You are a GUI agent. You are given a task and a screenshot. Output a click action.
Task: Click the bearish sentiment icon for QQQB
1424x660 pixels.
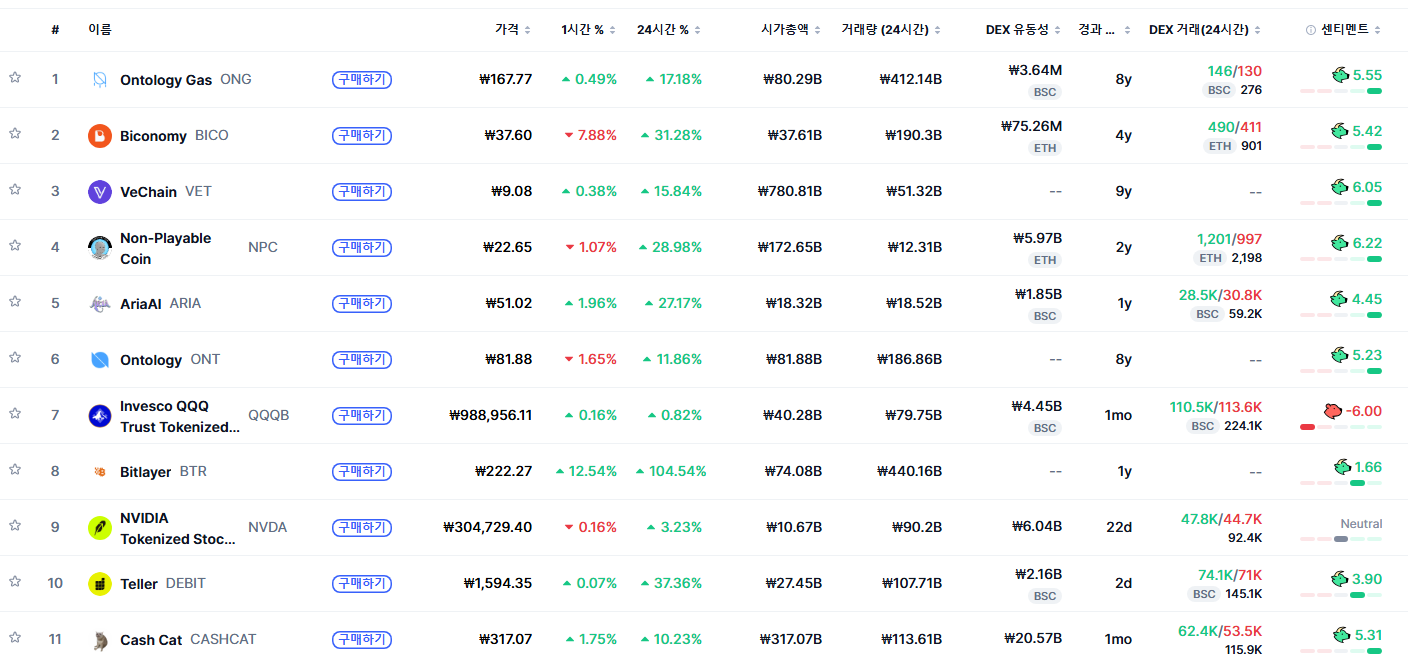pos(1332,411)
